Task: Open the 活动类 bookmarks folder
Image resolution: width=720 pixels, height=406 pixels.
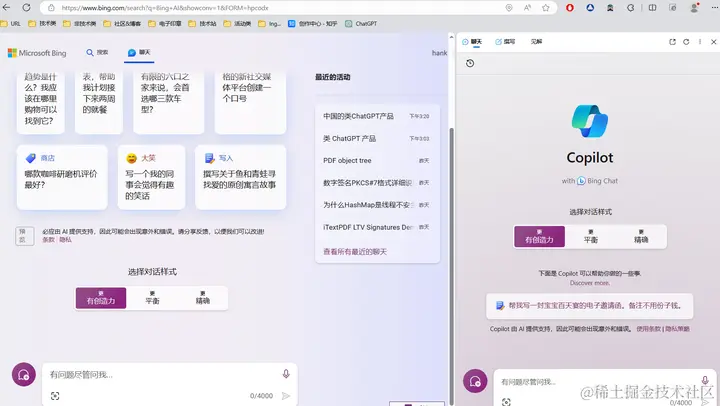Action: 237,23
